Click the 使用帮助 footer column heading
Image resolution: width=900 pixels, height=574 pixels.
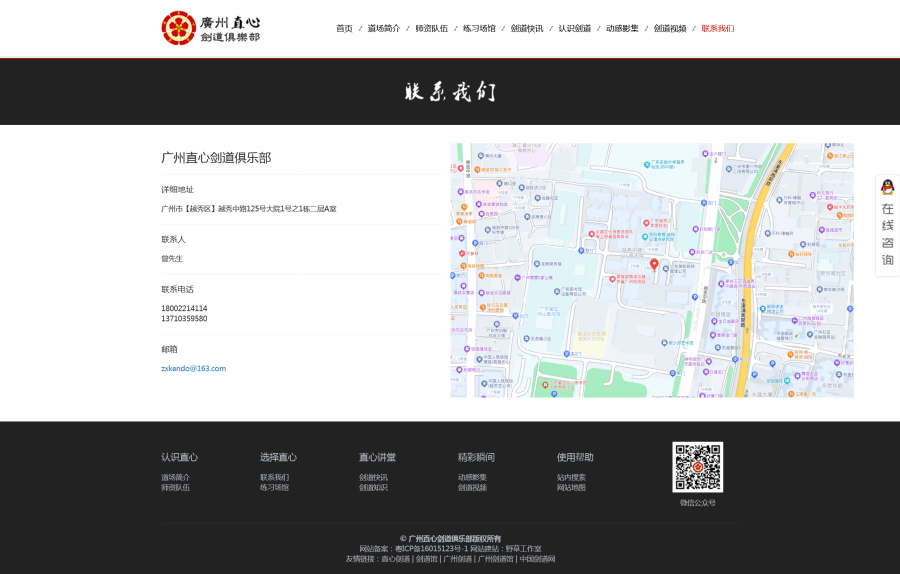click(575, 457)
